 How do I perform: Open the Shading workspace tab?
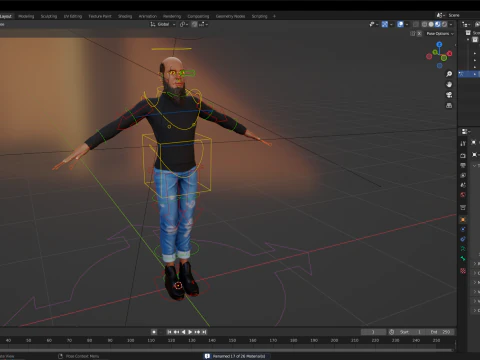[125, 16]
